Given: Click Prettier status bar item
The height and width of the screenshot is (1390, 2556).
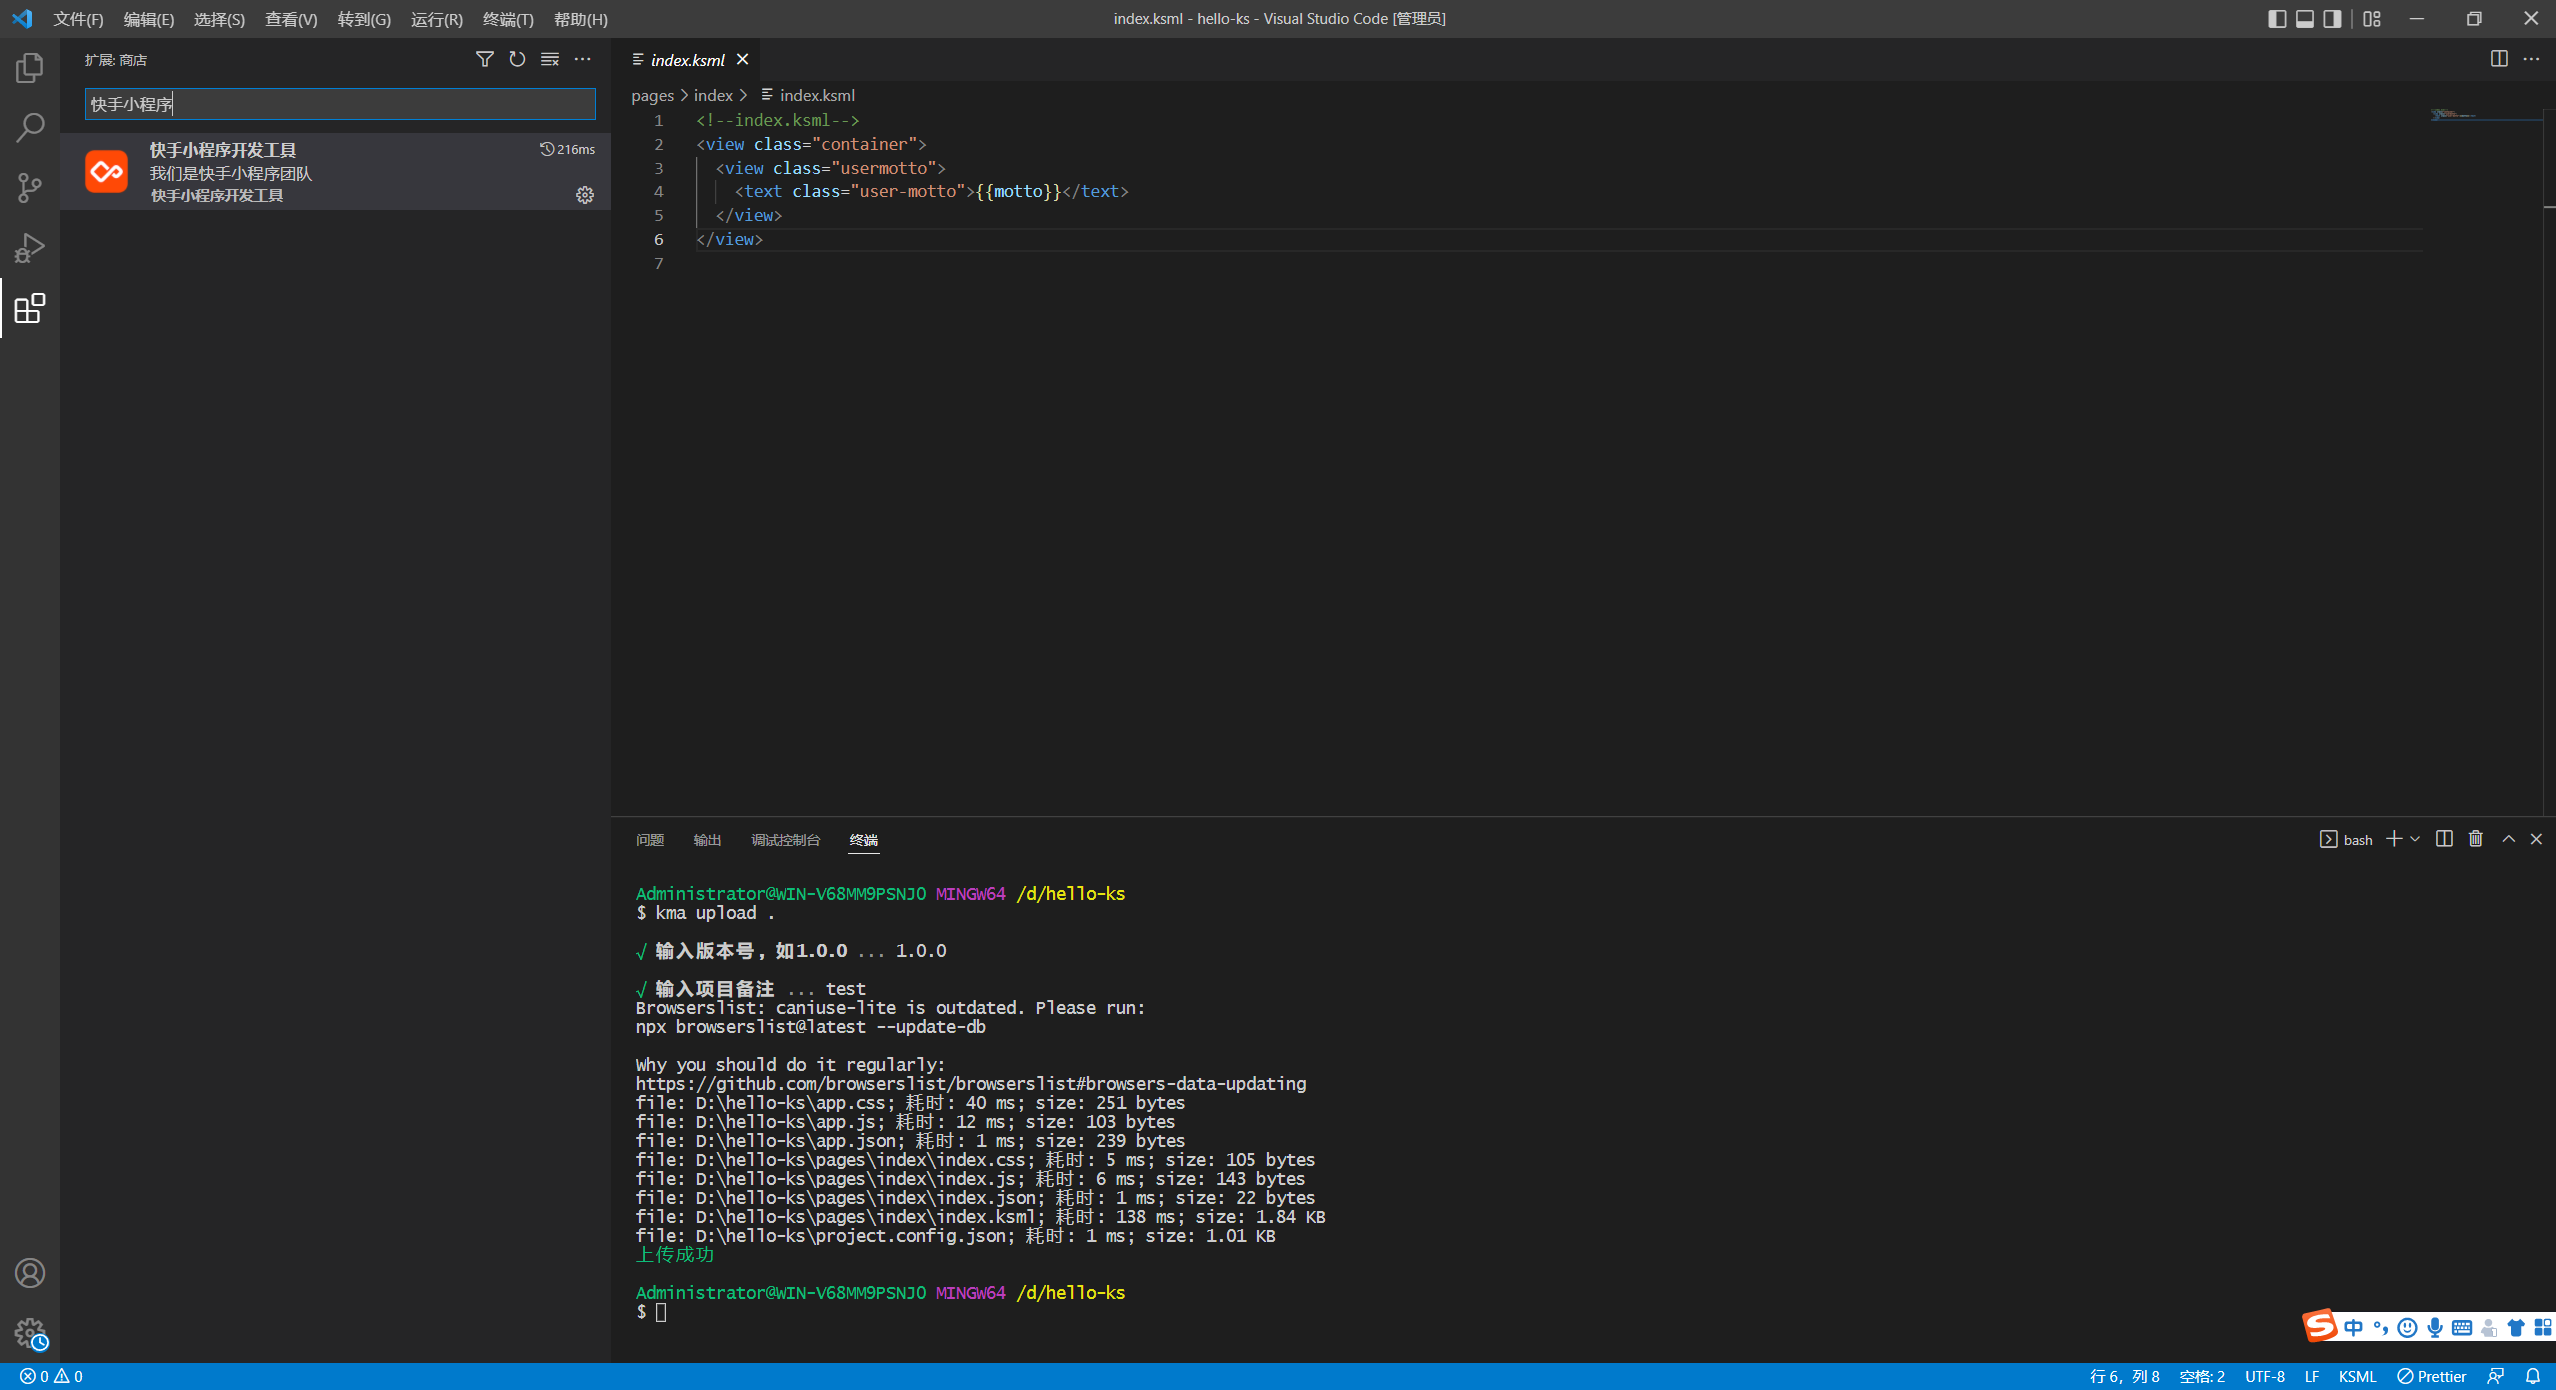Looking at the screenshot, I should tap(2431, 1377).
